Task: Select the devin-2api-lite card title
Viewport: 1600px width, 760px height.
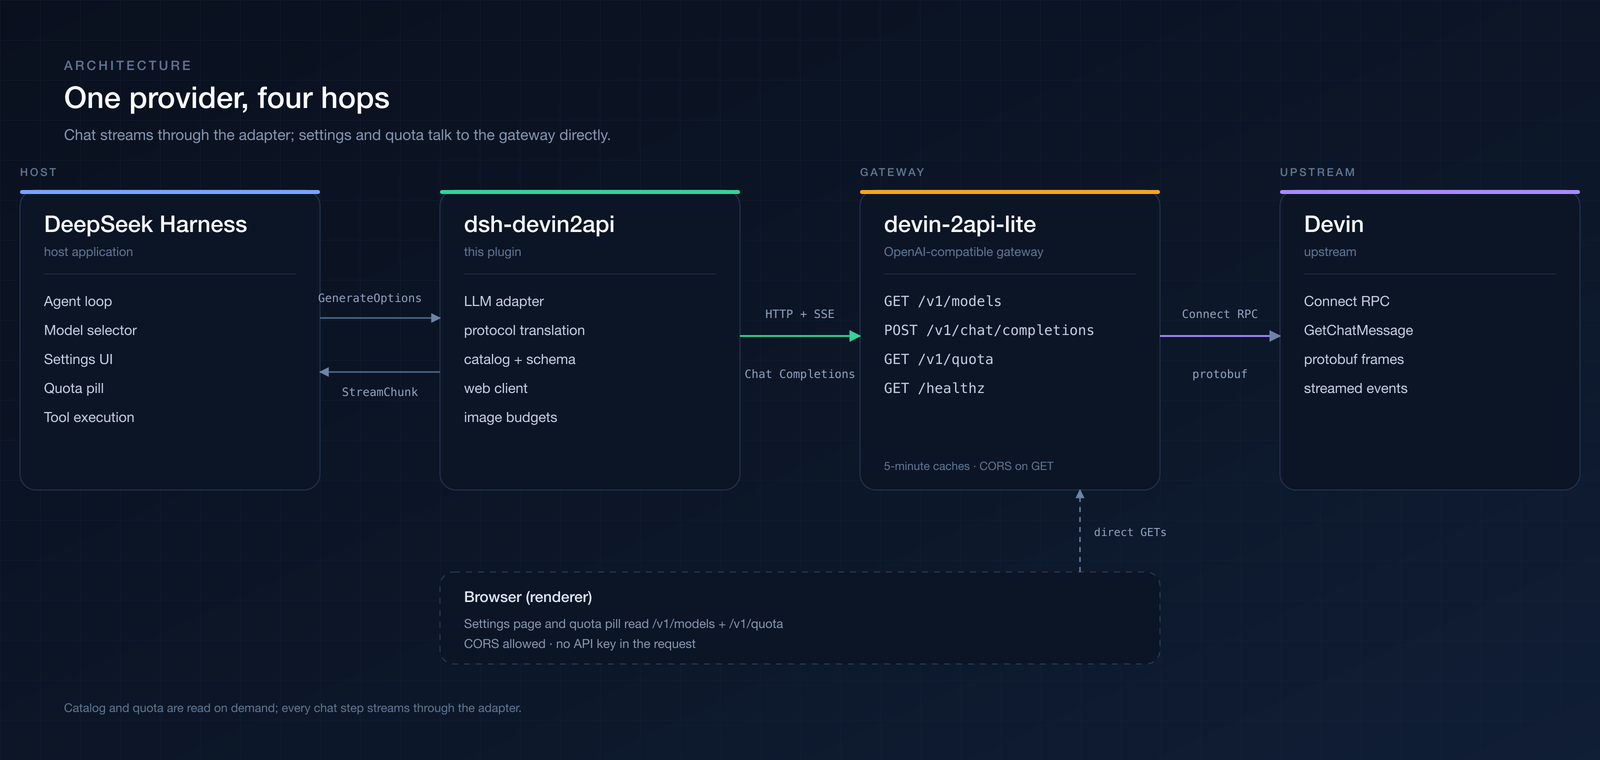Action: coord(960,224)
